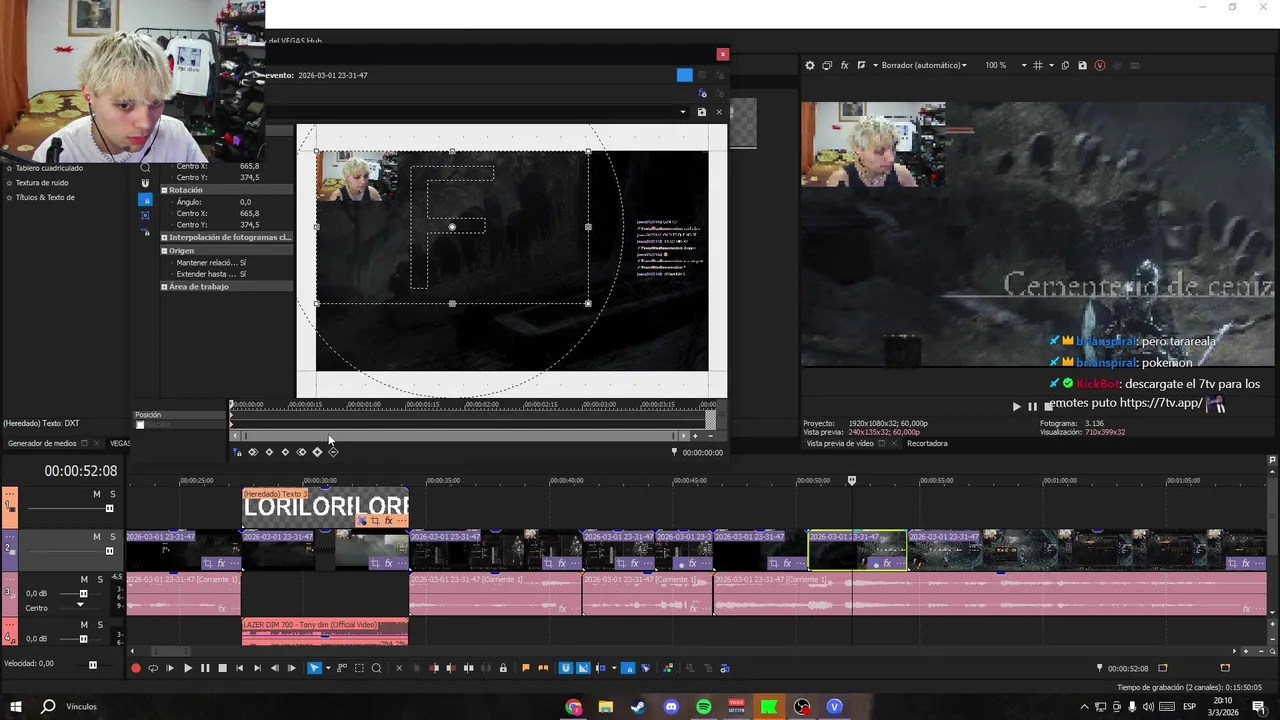Open edit tool dropdown arrow
Screen dimensions: 1280x720
tap(328, 669)
